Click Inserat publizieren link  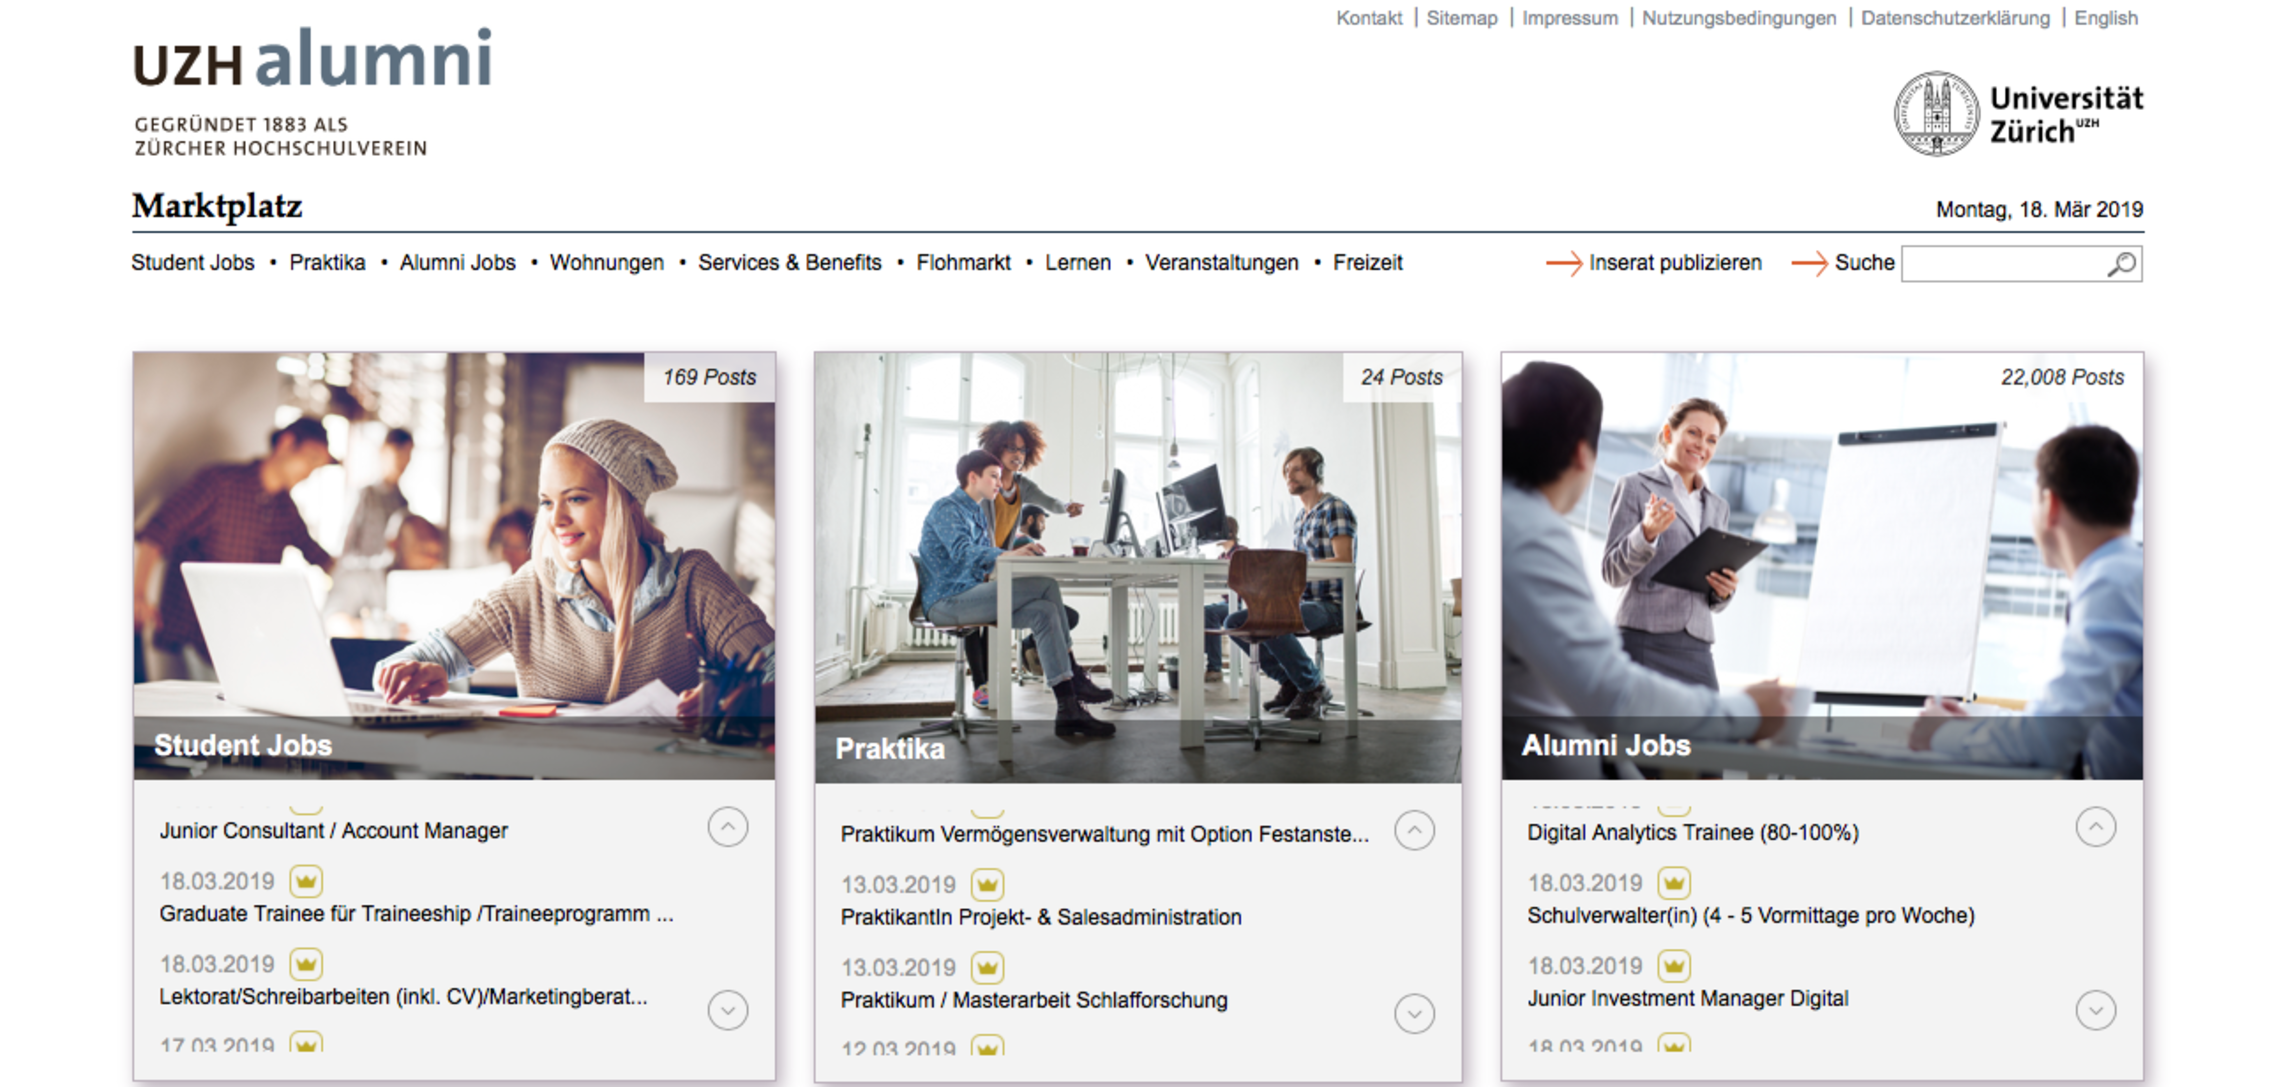click(x=1674, y=263)
